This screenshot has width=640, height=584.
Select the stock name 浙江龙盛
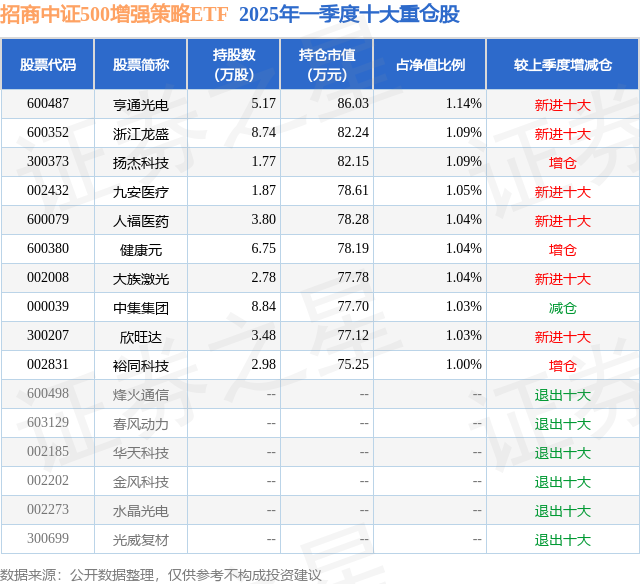[141, 133]
